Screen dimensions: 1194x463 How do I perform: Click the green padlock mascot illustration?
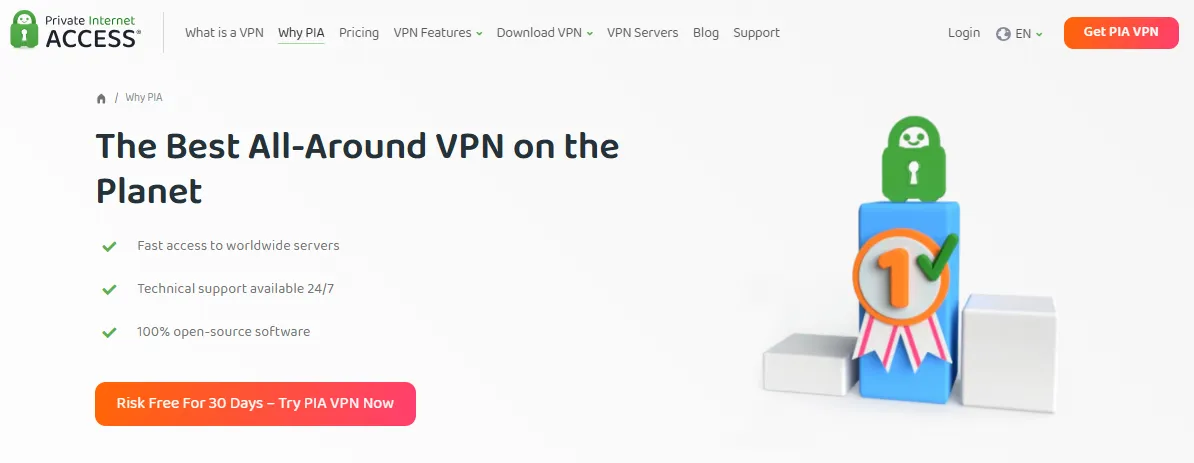912,159
